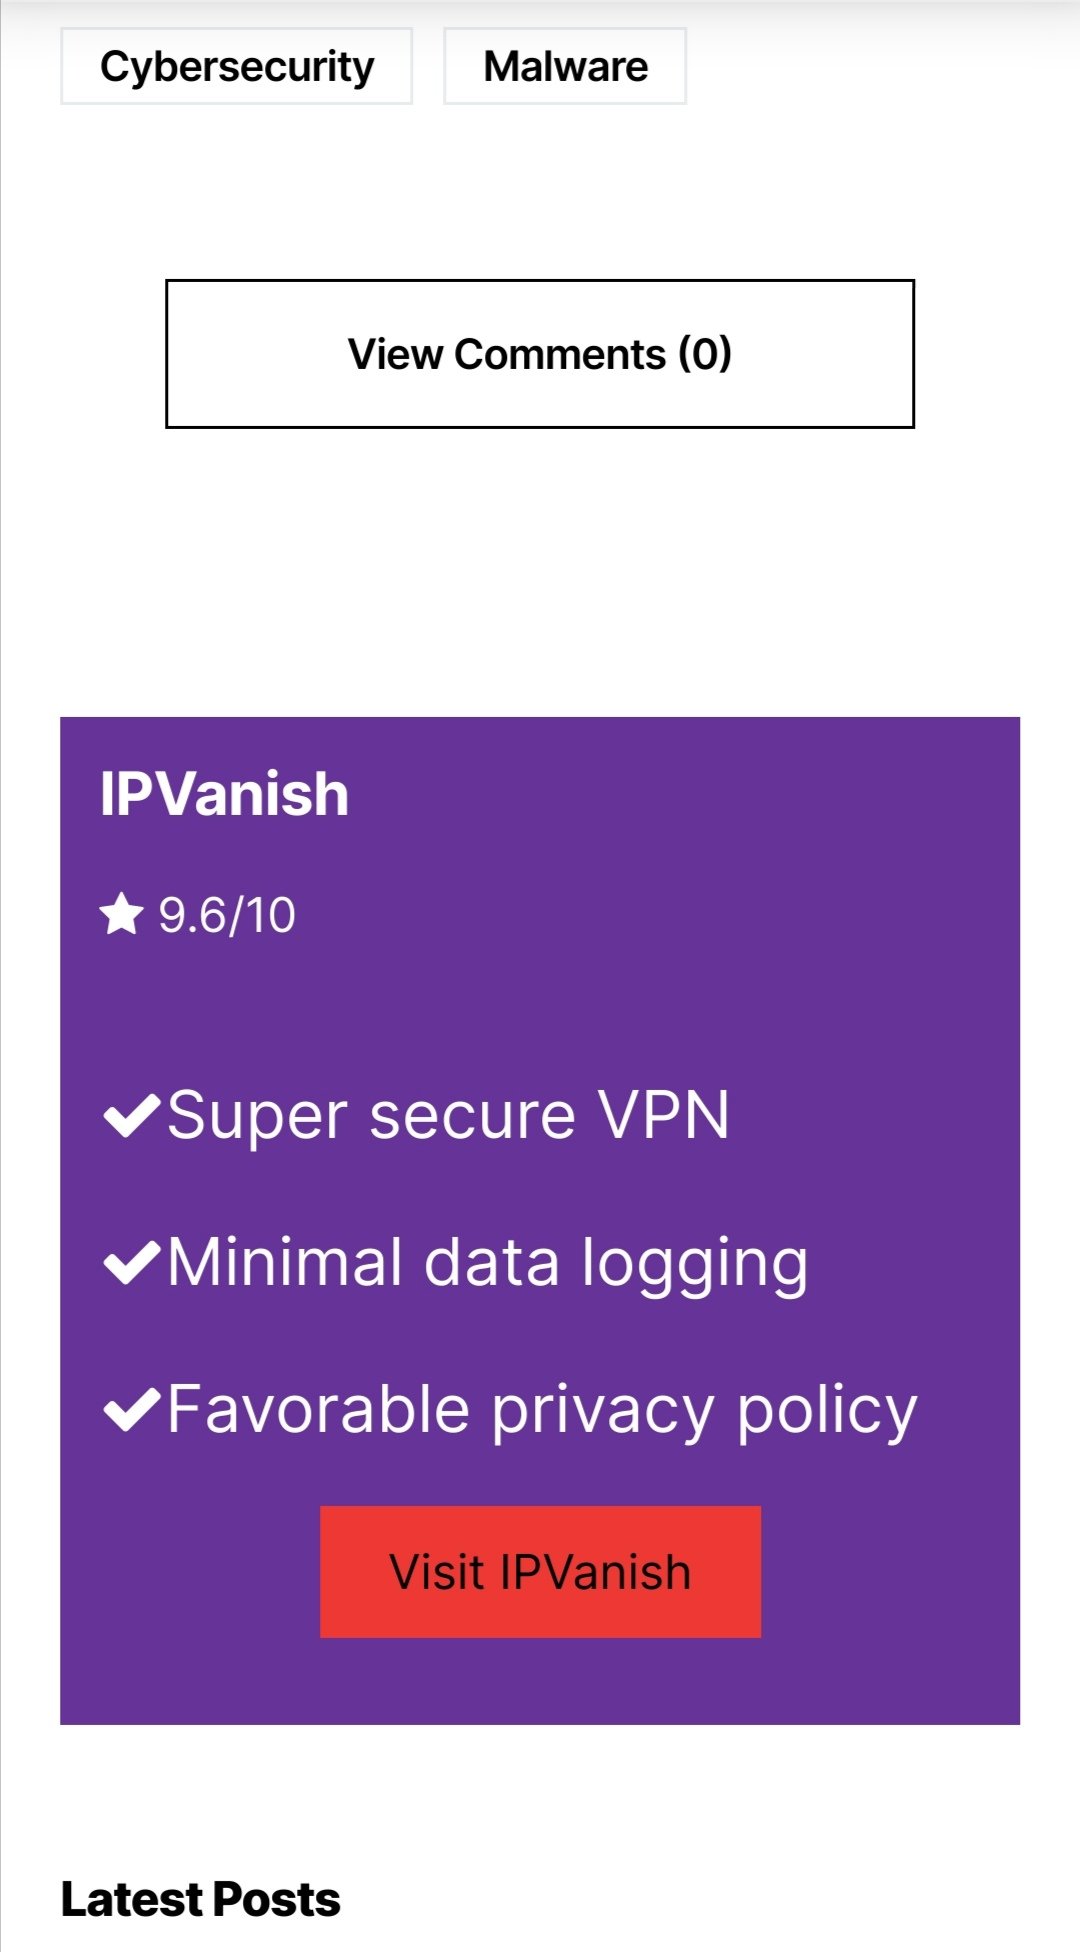Select the Cybersecurity label text
The width and height of the screenshot is (1080, 1952).
[237, 66]
